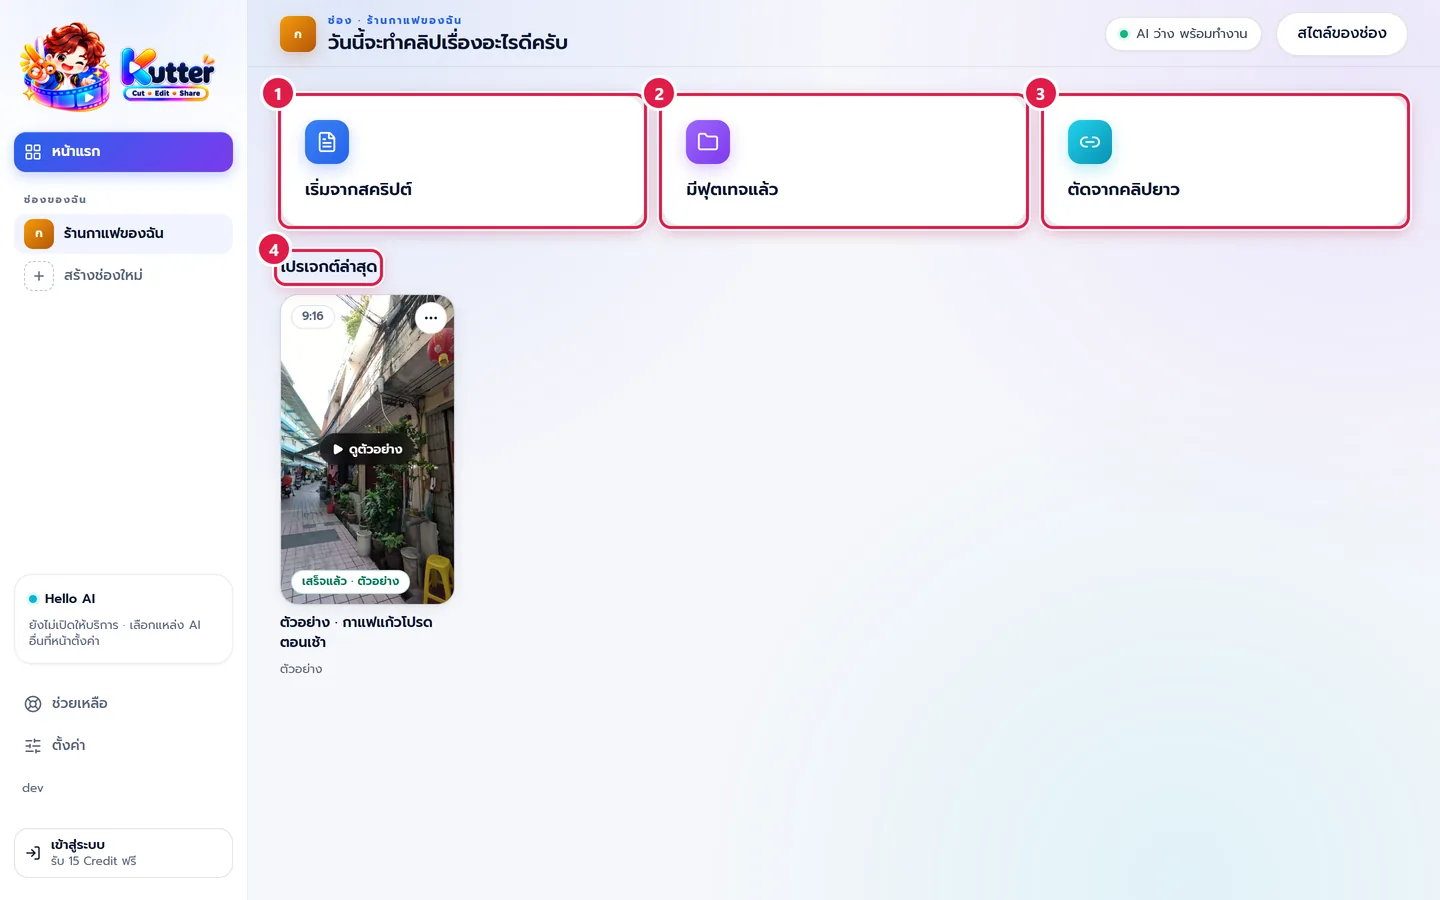This screenshot has height=900, width=1440.
Task: Click the orange channel avatar in header
Action: point(298,34)
